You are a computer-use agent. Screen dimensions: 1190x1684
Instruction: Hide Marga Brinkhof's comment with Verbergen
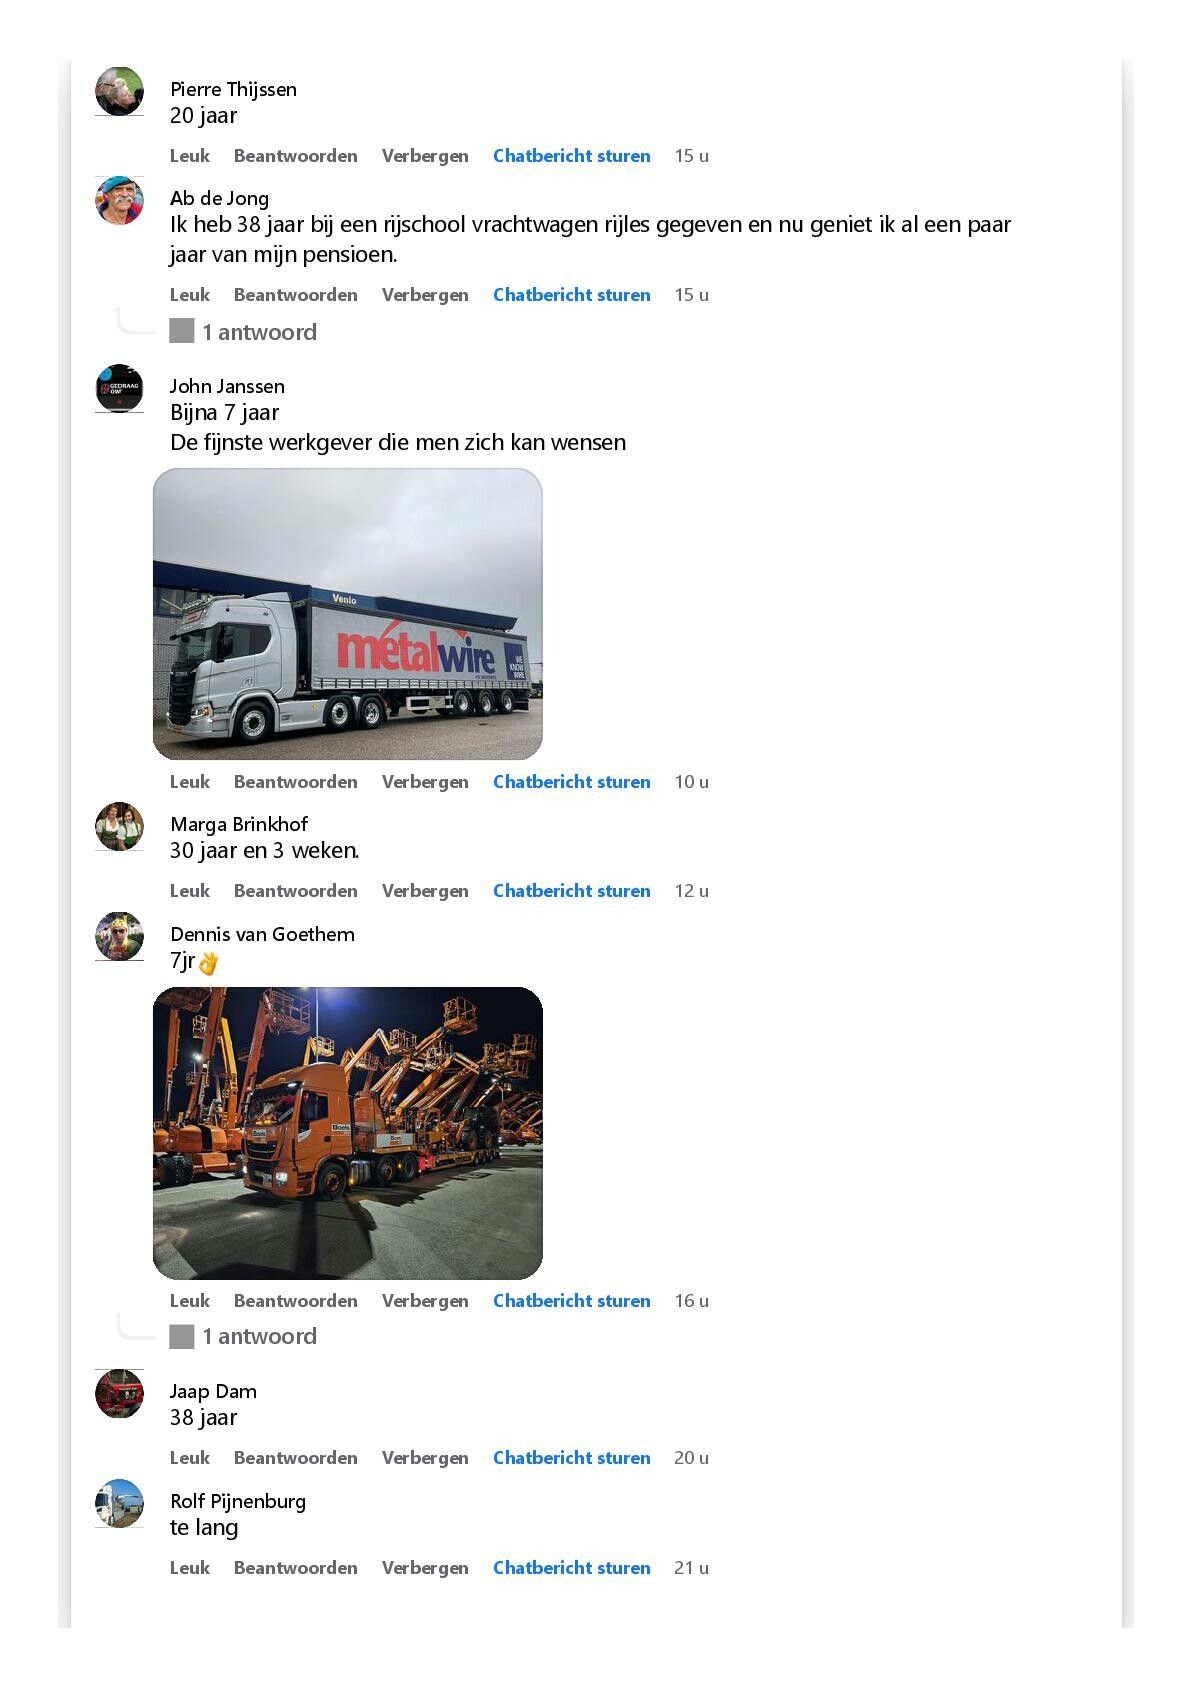(x=425, y=891)
